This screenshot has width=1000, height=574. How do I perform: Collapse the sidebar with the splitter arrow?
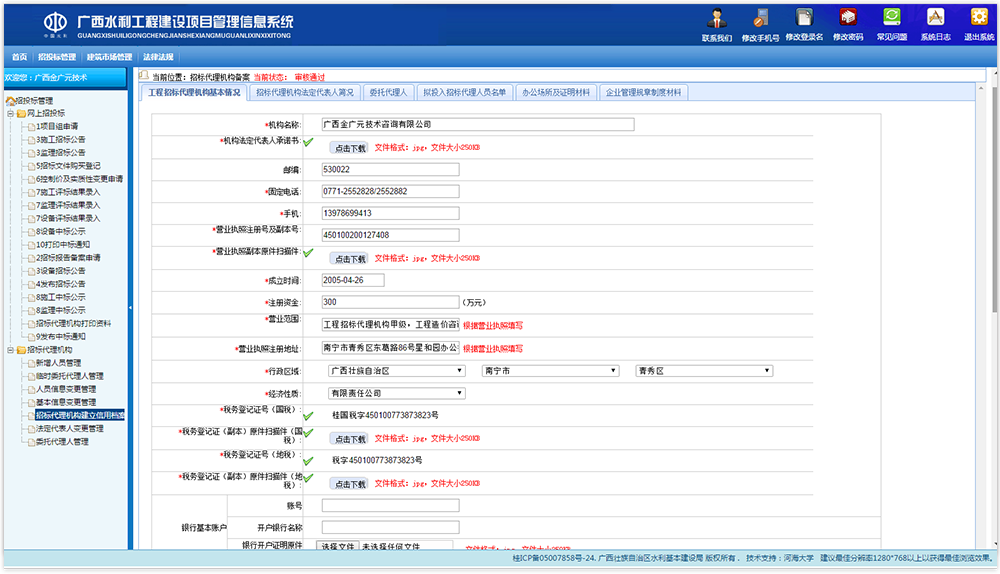click(x=131, y=308)
